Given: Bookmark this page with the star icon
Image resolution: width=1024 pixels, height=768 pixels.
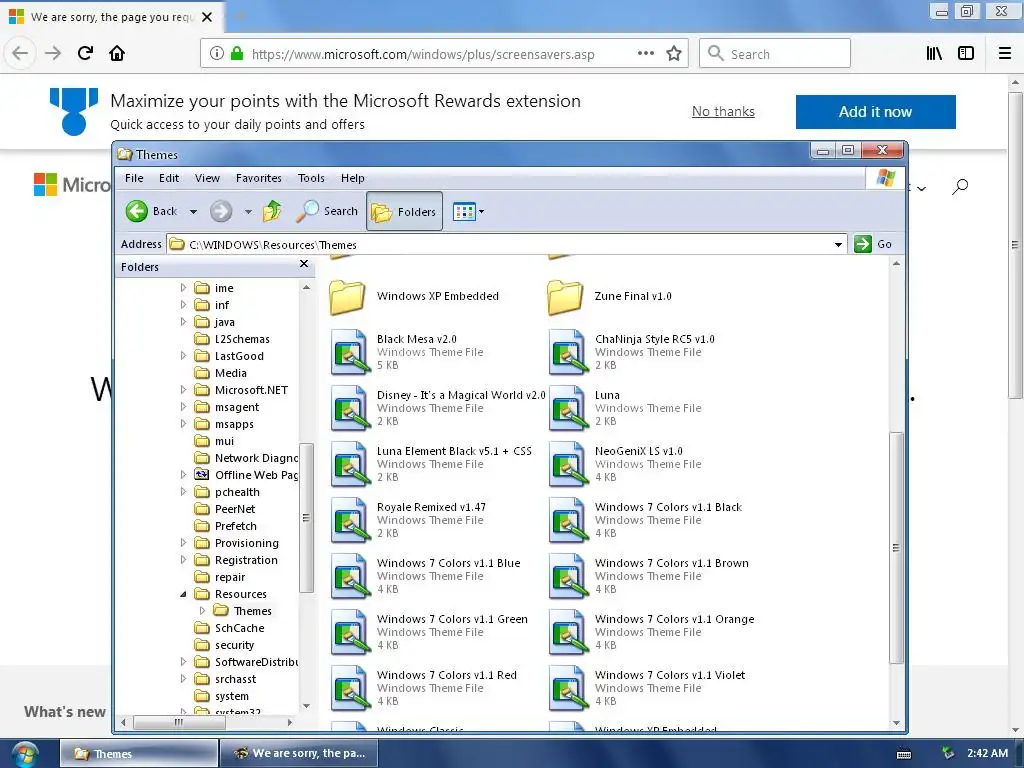Looking at the screenshot, I should [674, 54].
